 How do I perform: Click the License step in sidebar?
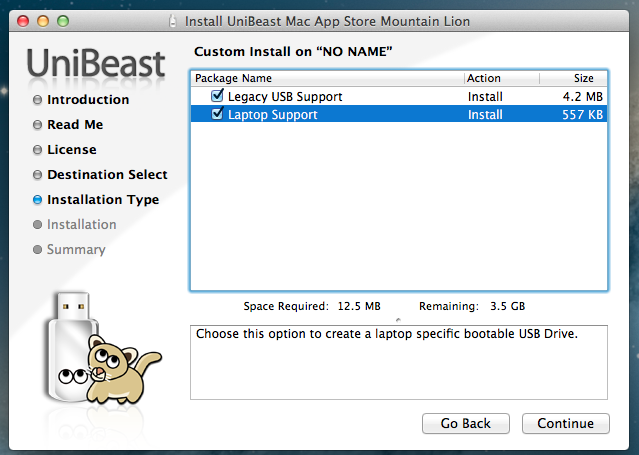coord(72,150)
